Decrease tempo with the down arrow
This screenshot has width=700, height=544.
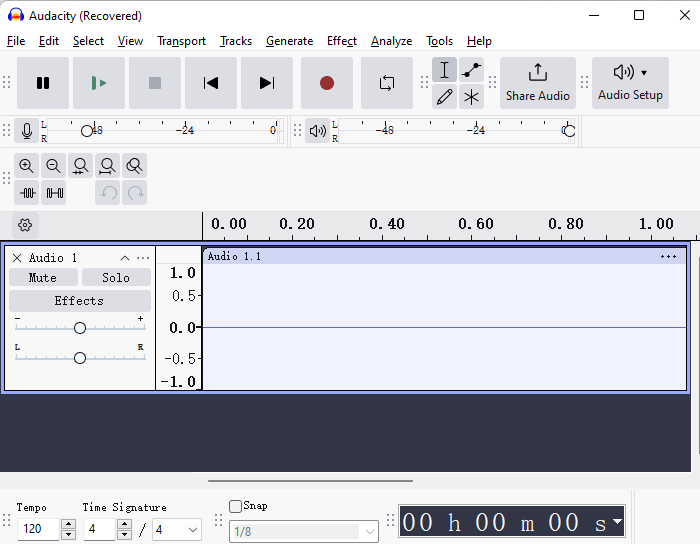[x=68, y=534]
